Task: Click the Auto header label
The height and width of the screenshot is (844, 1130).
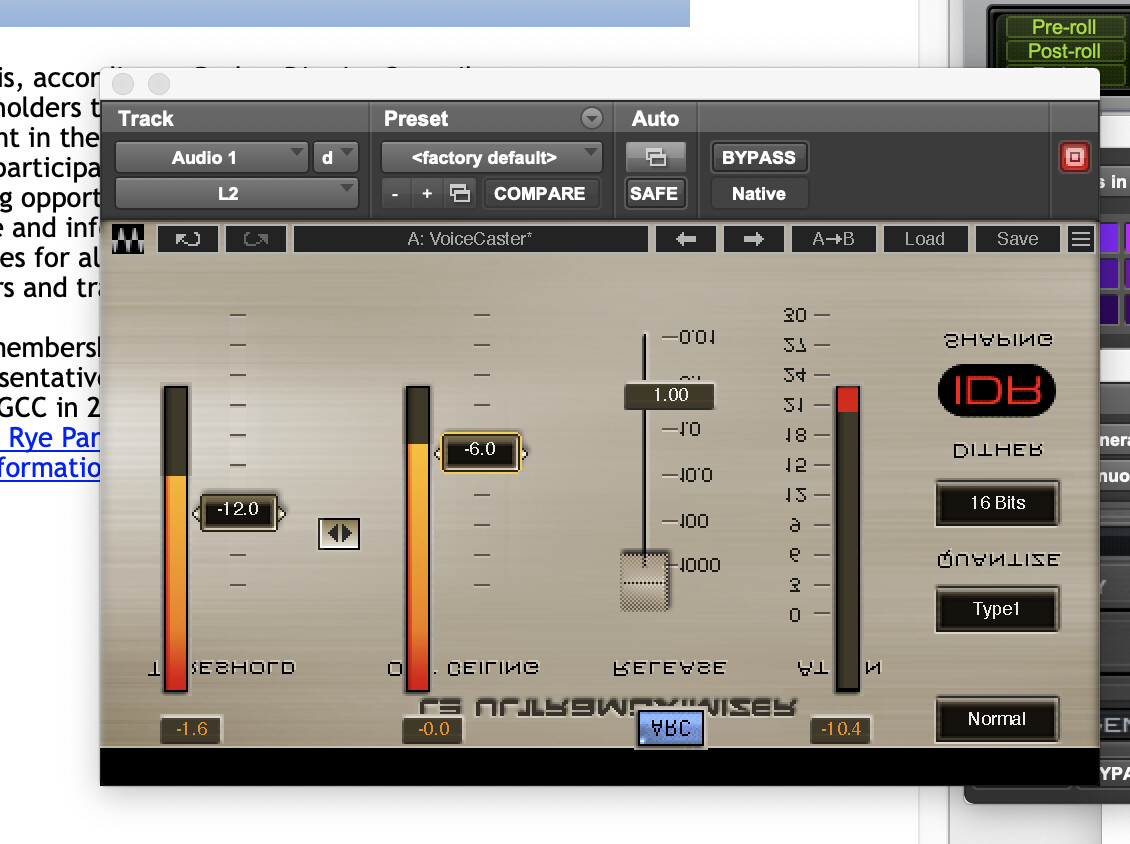Action: (x=655, y=118)
